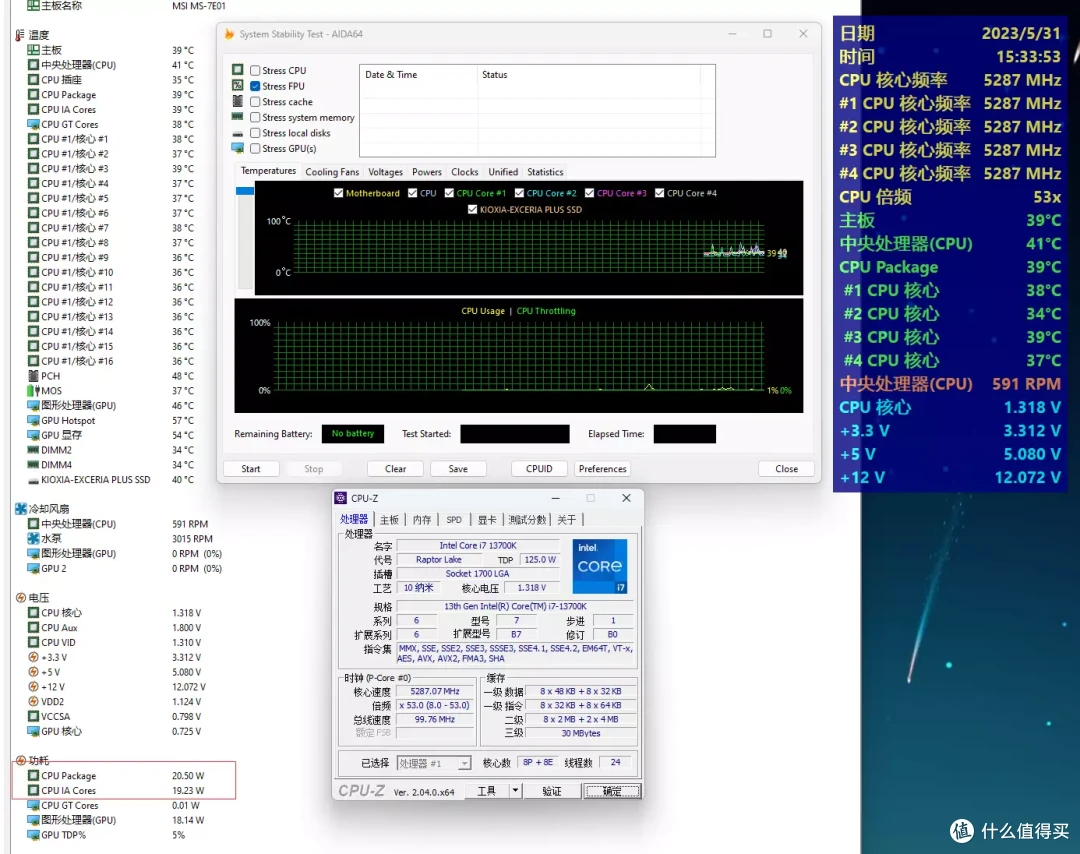Viewport: 1080px width, 854px height.
Task: Click the GPU 2 fan icon
Action: [33, 568]
